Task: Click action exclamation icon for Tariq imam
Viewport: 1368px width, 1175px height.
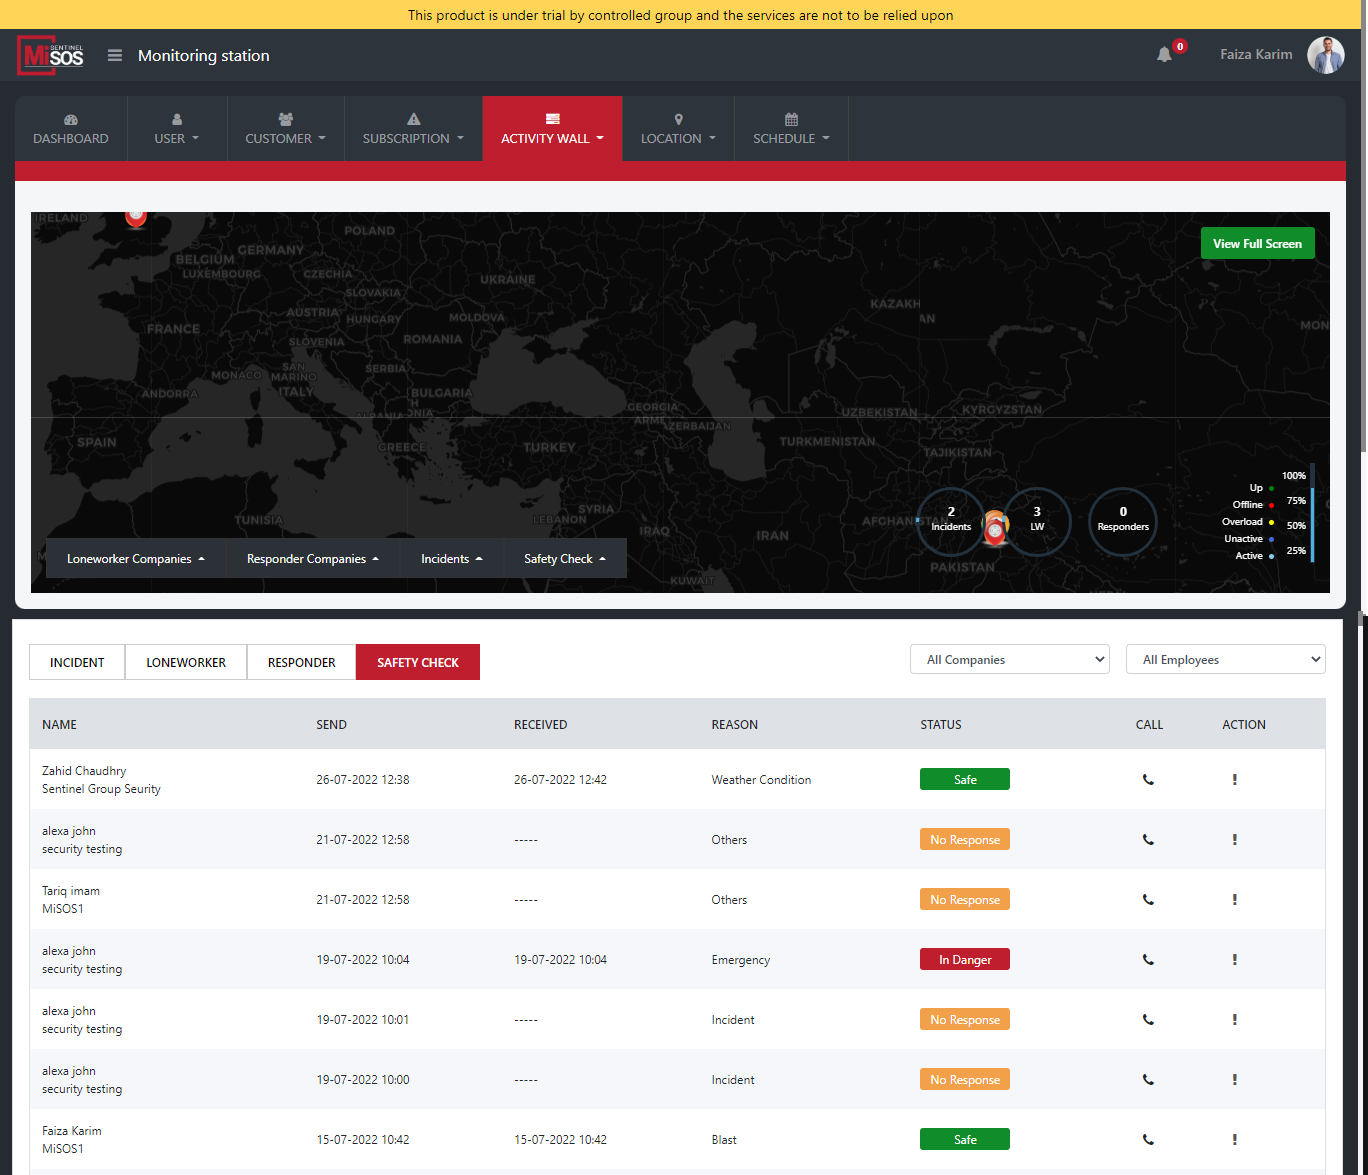Action: click(x=1234, y=900)
